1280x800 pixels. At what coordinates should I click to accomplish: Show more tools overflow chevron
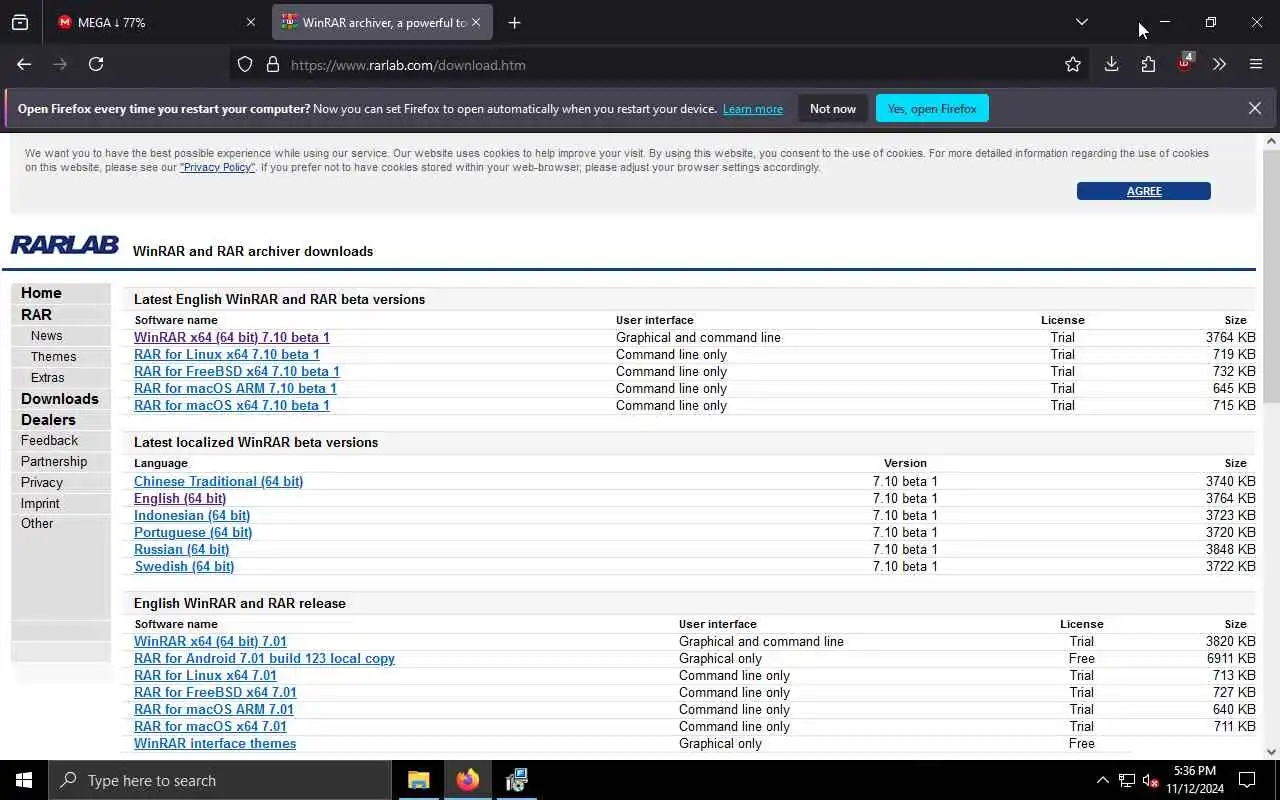click(x=1219, y=65)
